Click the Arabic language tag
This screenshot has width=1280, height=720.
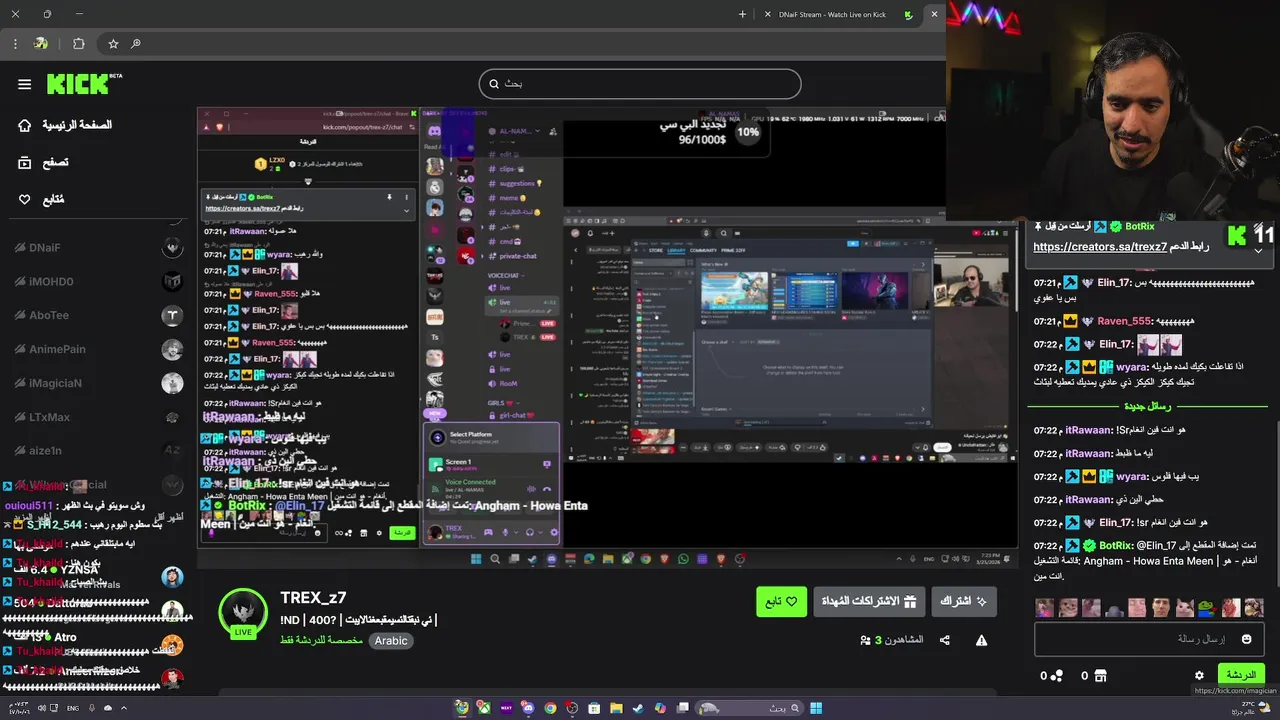coord(391,640)
